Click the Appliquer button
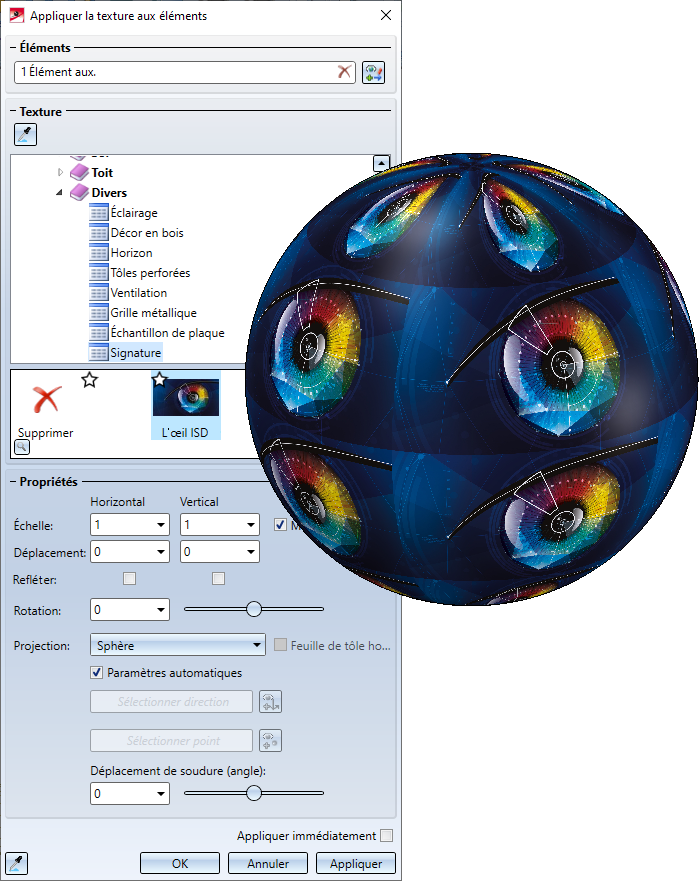This screenshot has height=881, width=699. pyautogui.click(x=356, y=864)
